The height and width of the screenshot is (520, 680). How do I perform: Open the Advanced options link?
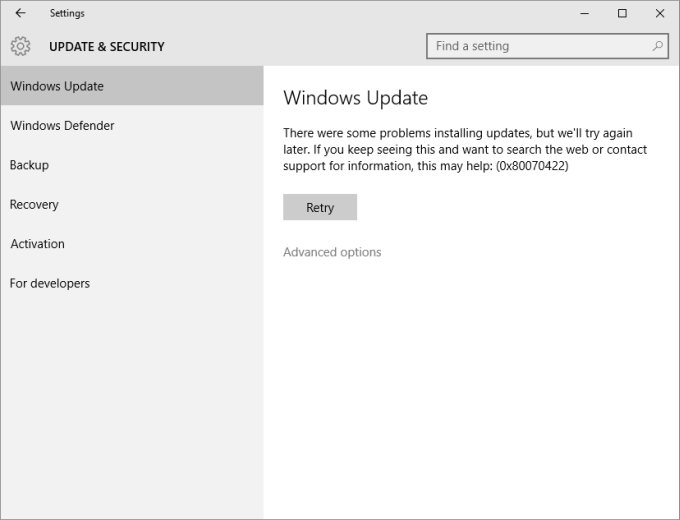(x=332, y=252)
